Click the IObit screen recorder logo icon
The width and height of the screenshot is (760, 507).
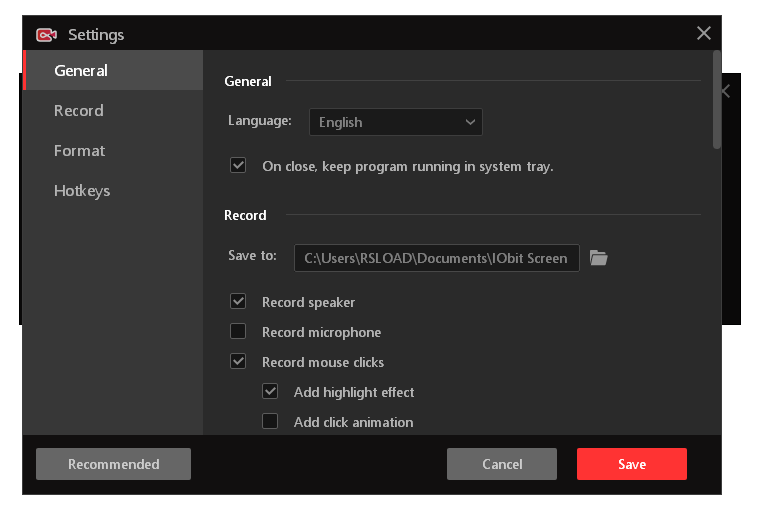pos(46,35)
